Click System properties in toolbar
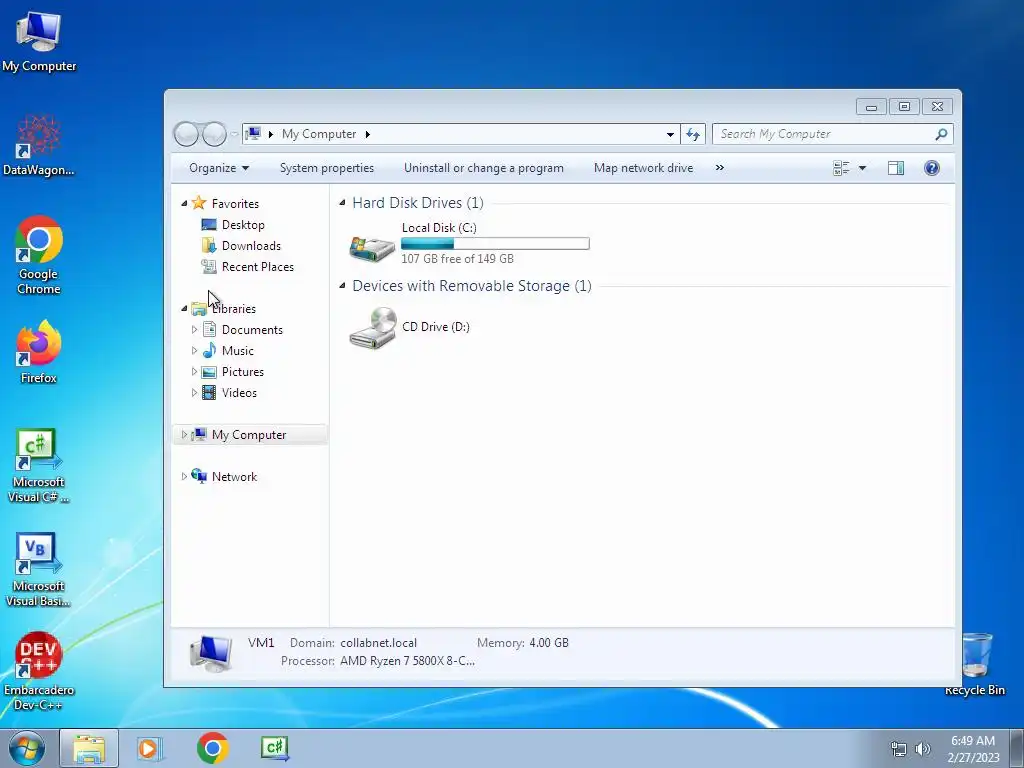This screenshot has height=768, width=1024. click(327, 168)
